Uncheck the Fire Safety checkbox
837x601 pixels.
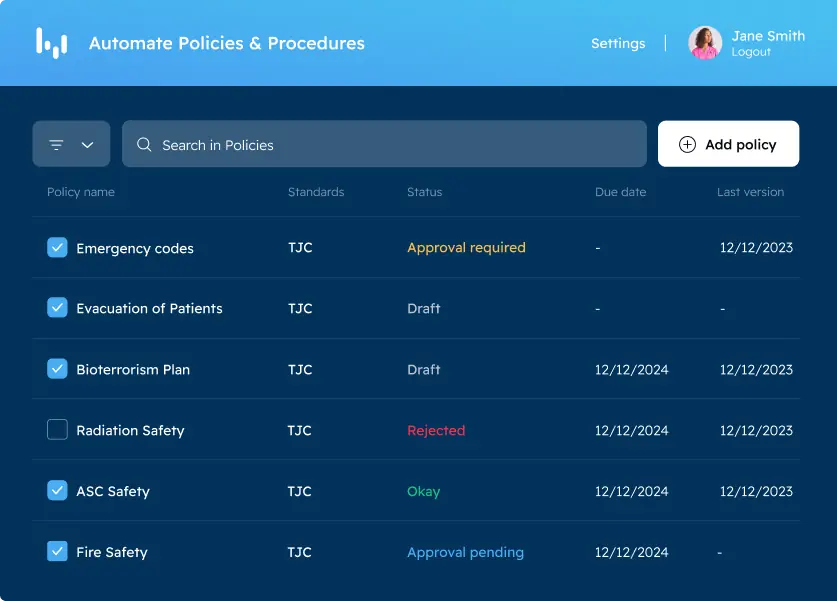coord(57,551)
